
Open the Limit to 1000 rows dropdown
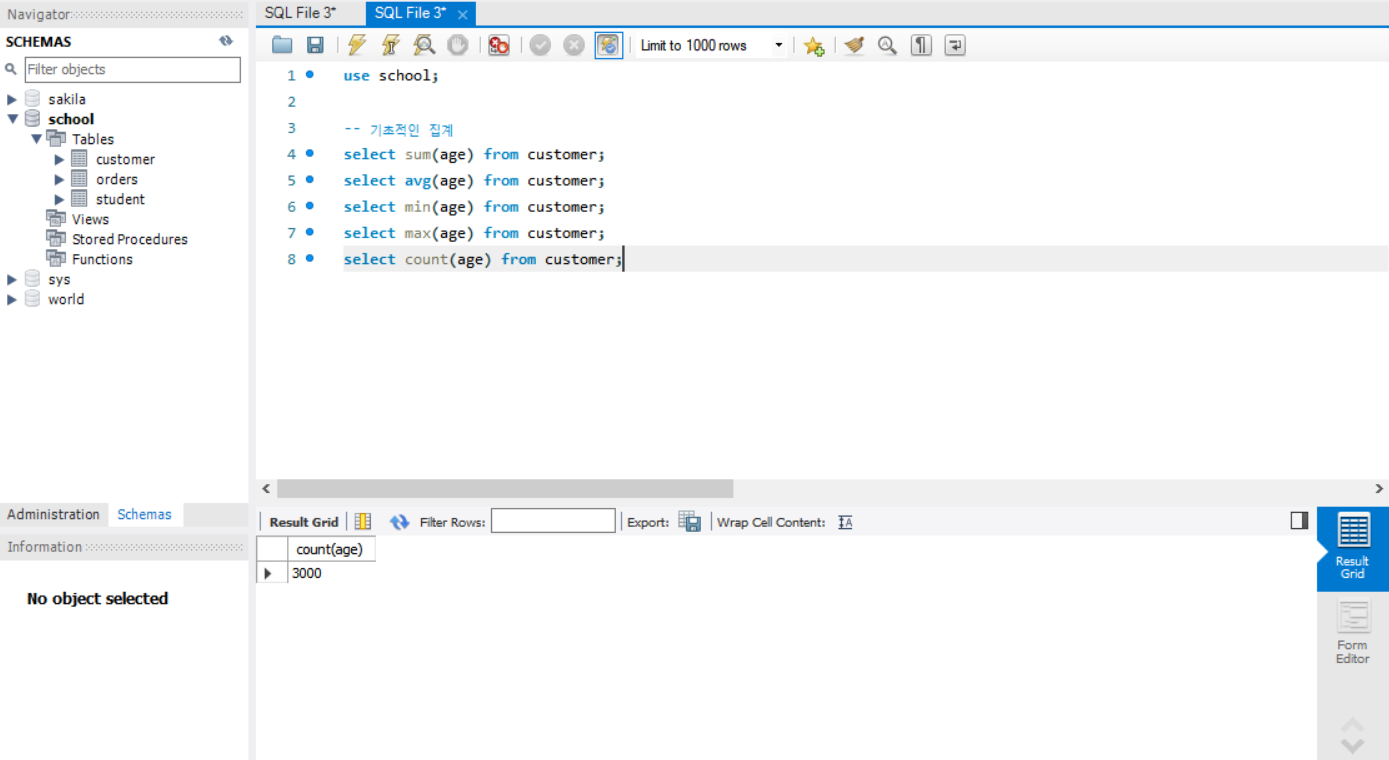click(711, 45)
